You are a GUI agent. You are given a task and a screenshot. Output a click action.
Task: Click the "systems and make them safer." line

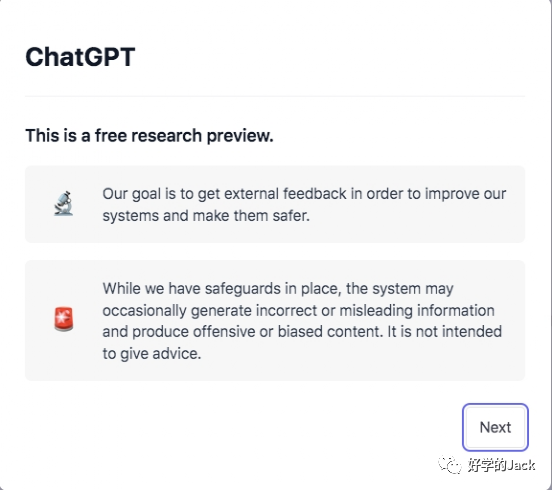click(x=206, y=215)
